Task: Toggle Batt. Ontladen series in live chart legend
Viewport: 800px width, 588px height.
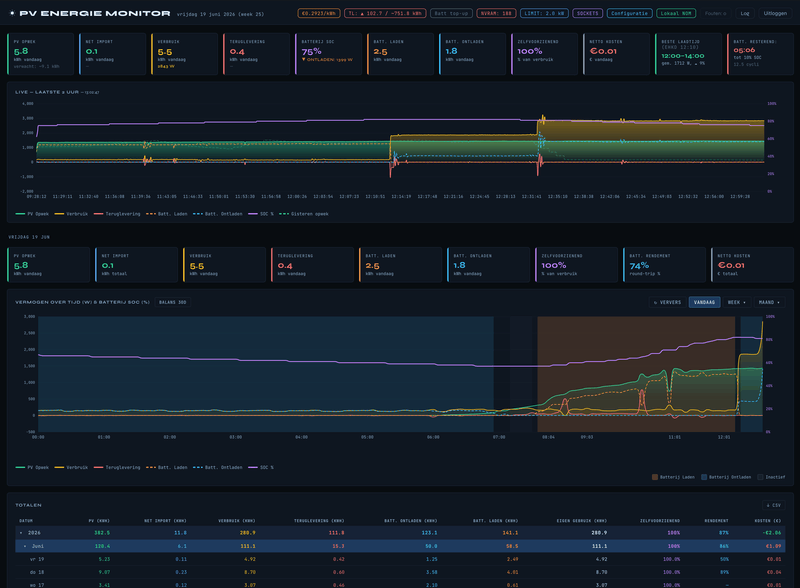Action: pyautogui.click(x=218, y=214)
